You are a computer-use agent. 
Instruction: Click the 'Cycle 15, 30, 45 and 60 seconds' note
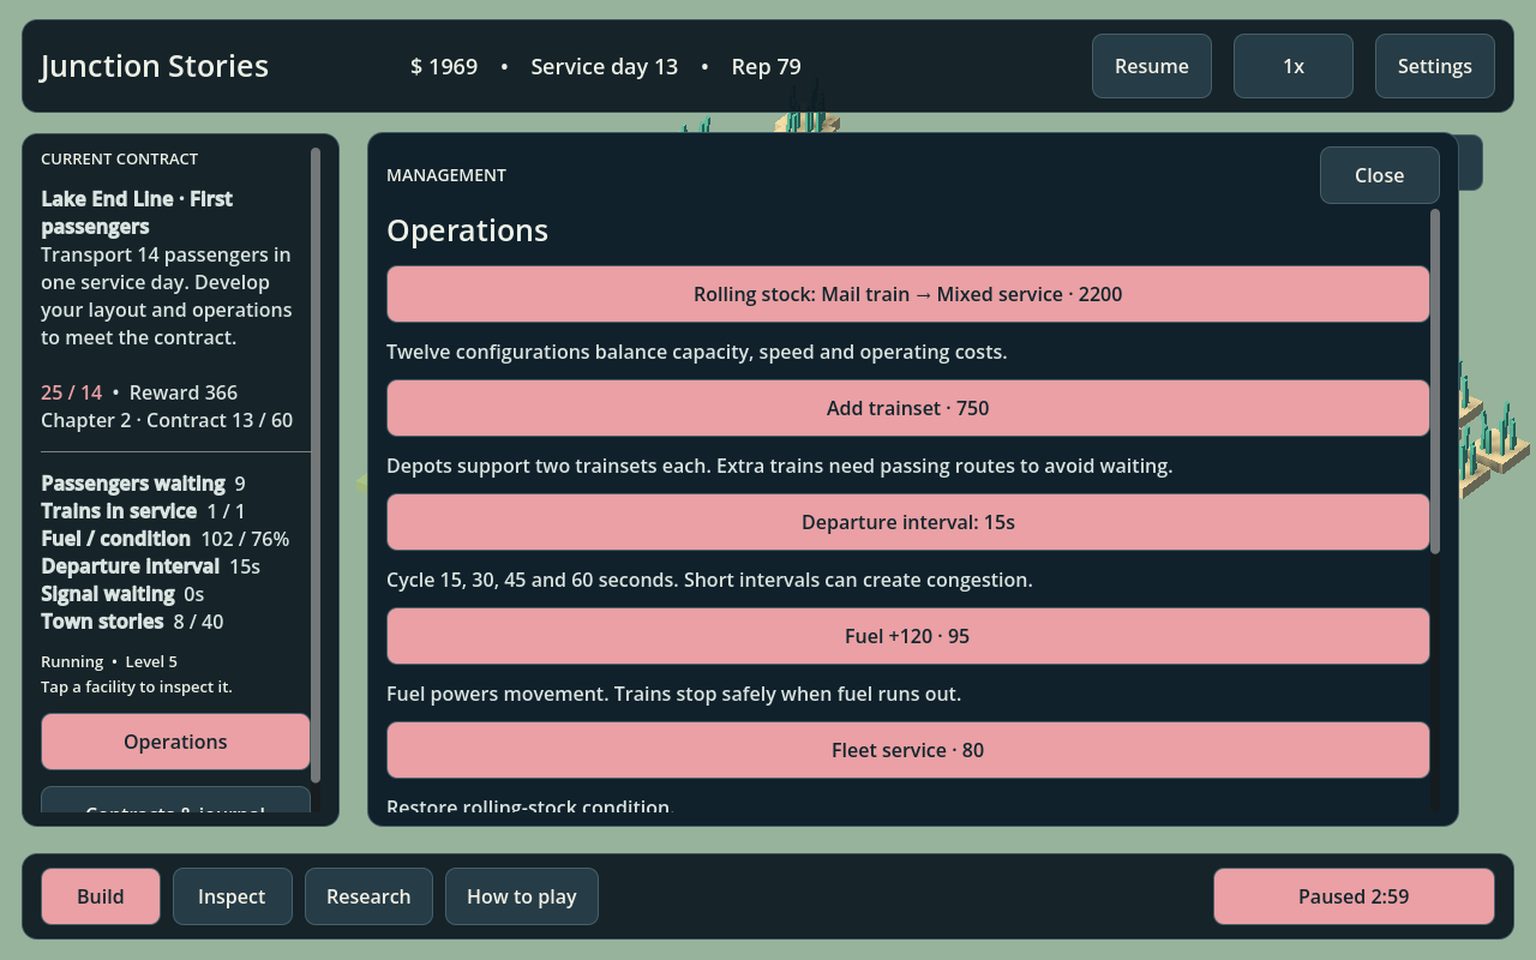(x=709, y=580)
